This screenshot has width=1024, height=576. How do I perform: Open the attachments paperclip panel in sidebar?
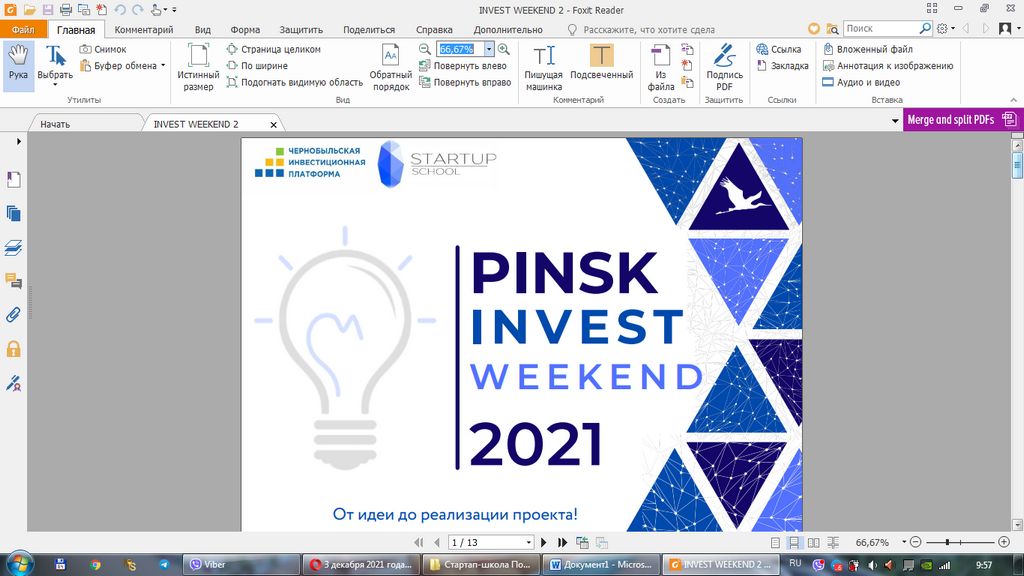pos(14,314)
